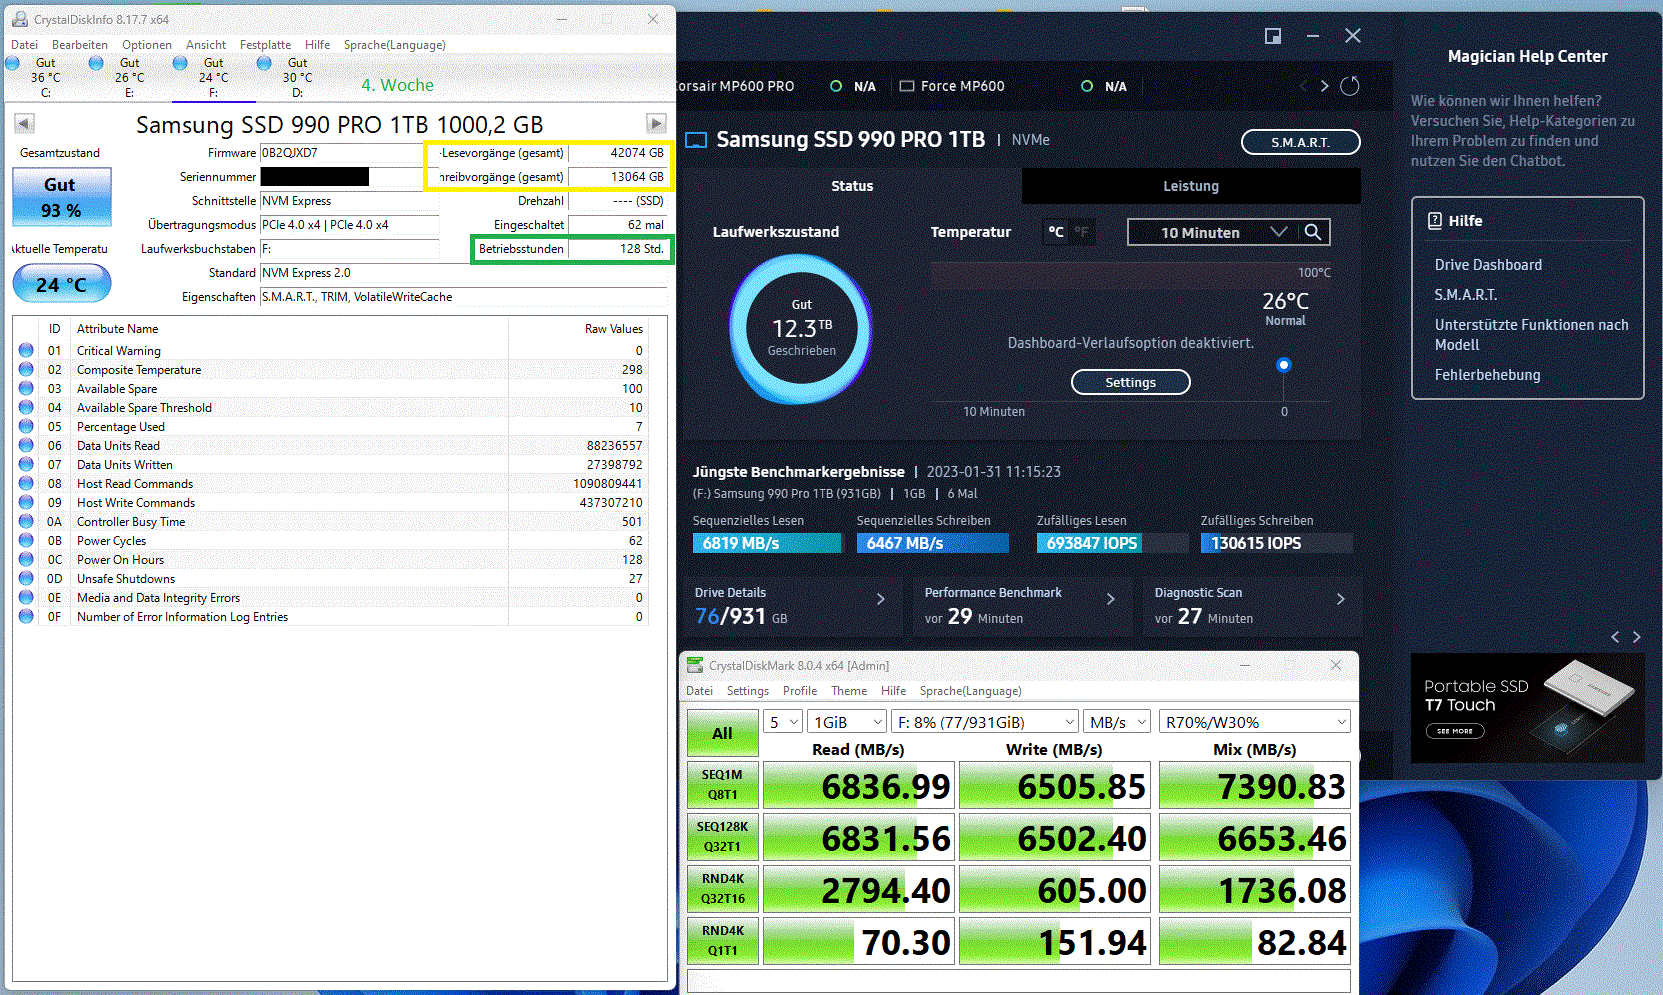Click the Critical Warning status orb
The image size is (1663, 995).
coord(26,350)
